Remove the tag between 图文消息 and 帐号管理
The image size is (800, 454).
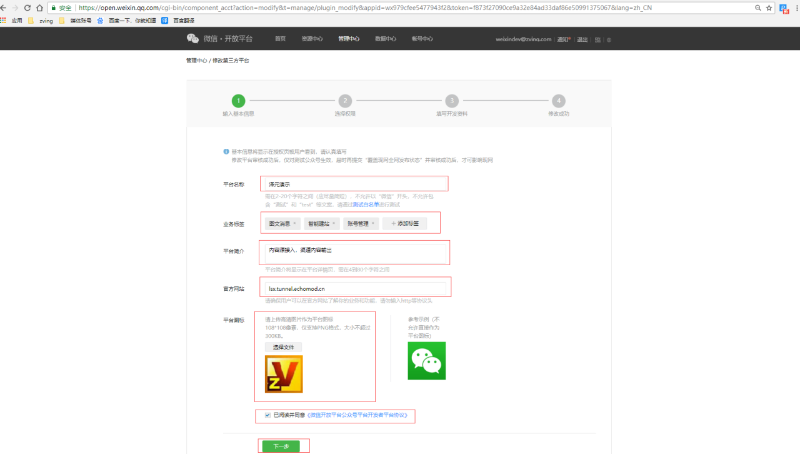tap(334, 223)
